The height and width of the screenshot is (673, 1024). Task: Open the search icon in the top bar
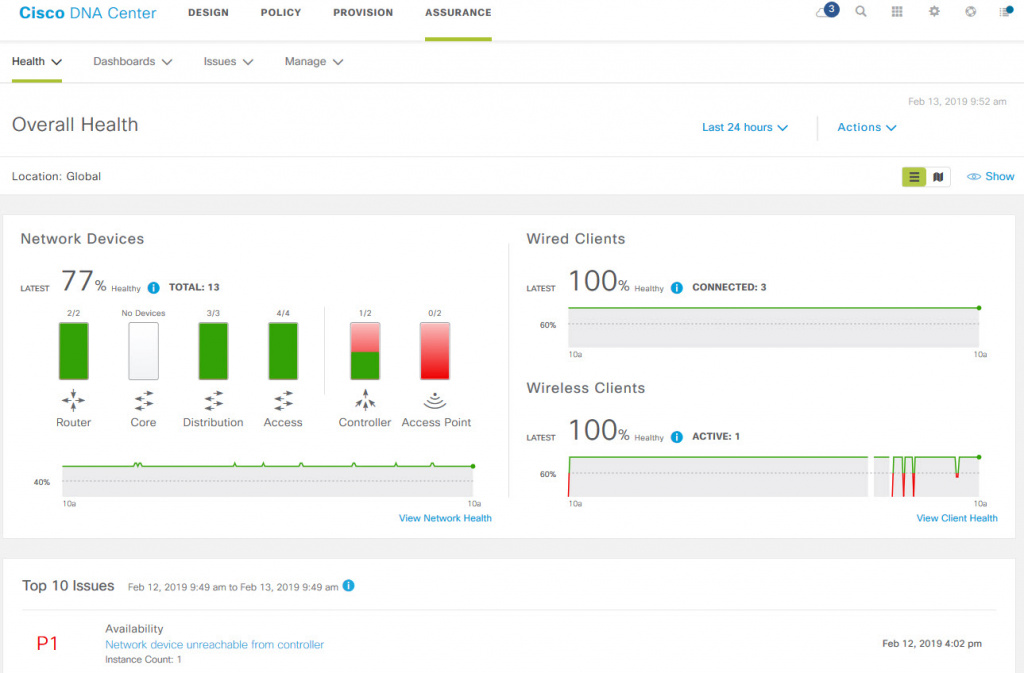(861, 12)
